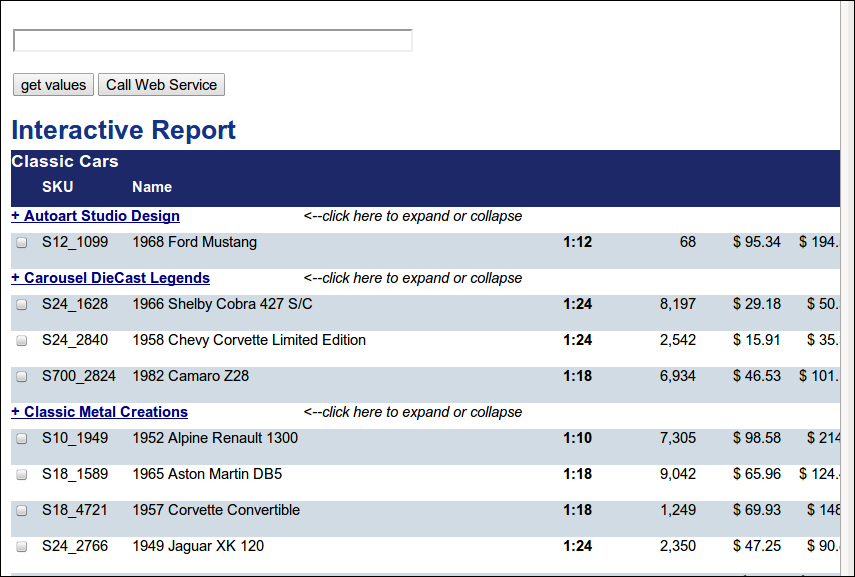Click the SKU cell S18_4721
The image size is (855, 577).
(75, 510)
